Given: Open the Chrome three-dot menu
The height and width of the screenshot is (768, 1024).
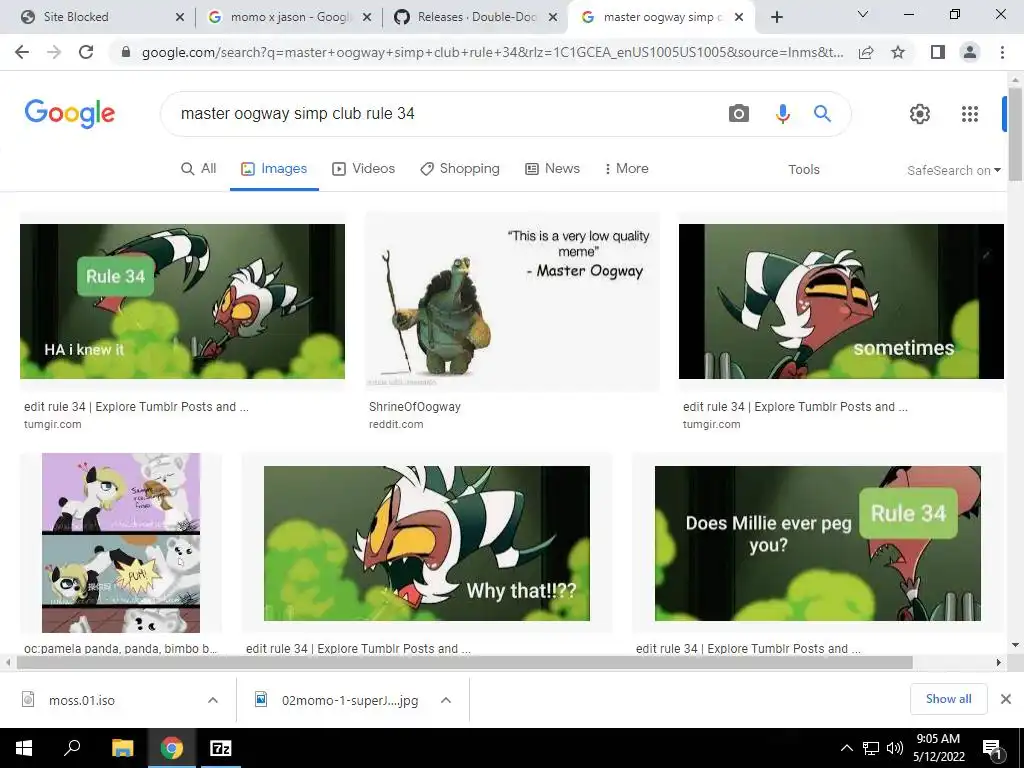Looking at the screenshot, I should pos(1002,52).
